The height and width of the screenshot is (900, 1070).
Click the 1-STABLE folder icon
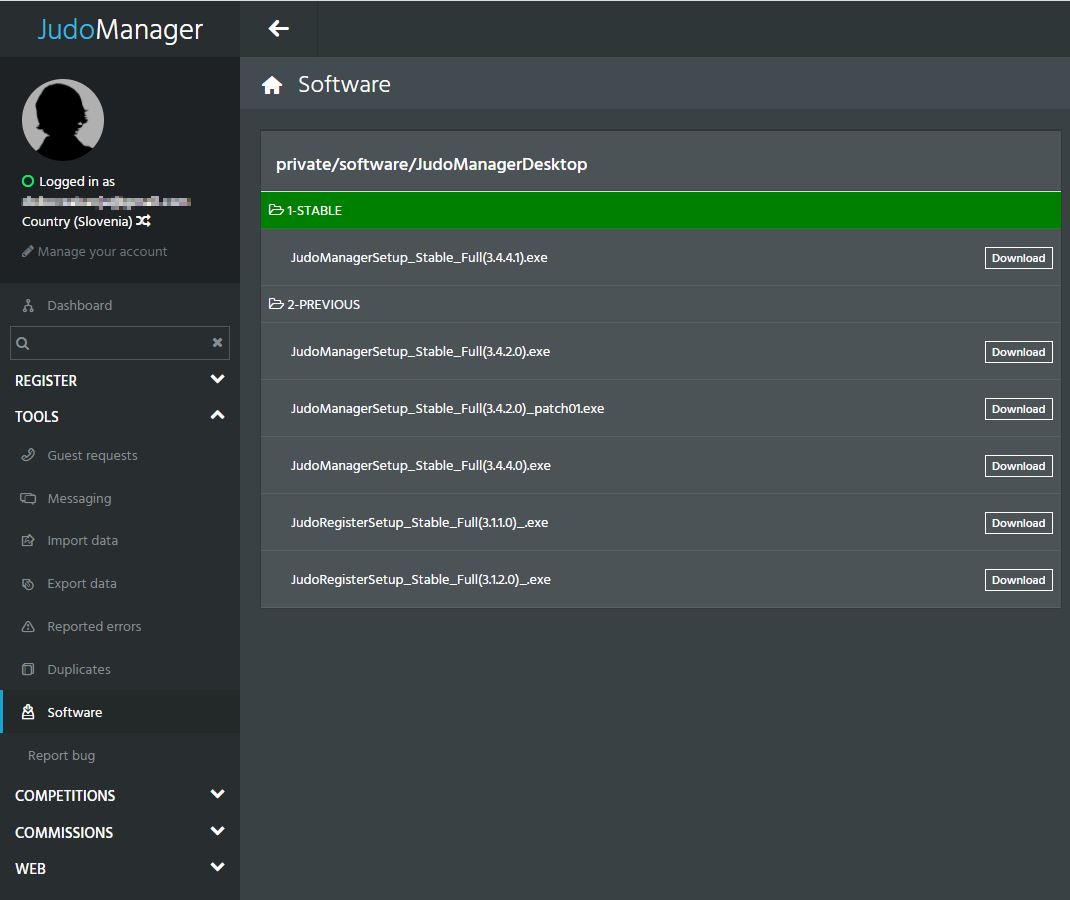click(276, 209)
